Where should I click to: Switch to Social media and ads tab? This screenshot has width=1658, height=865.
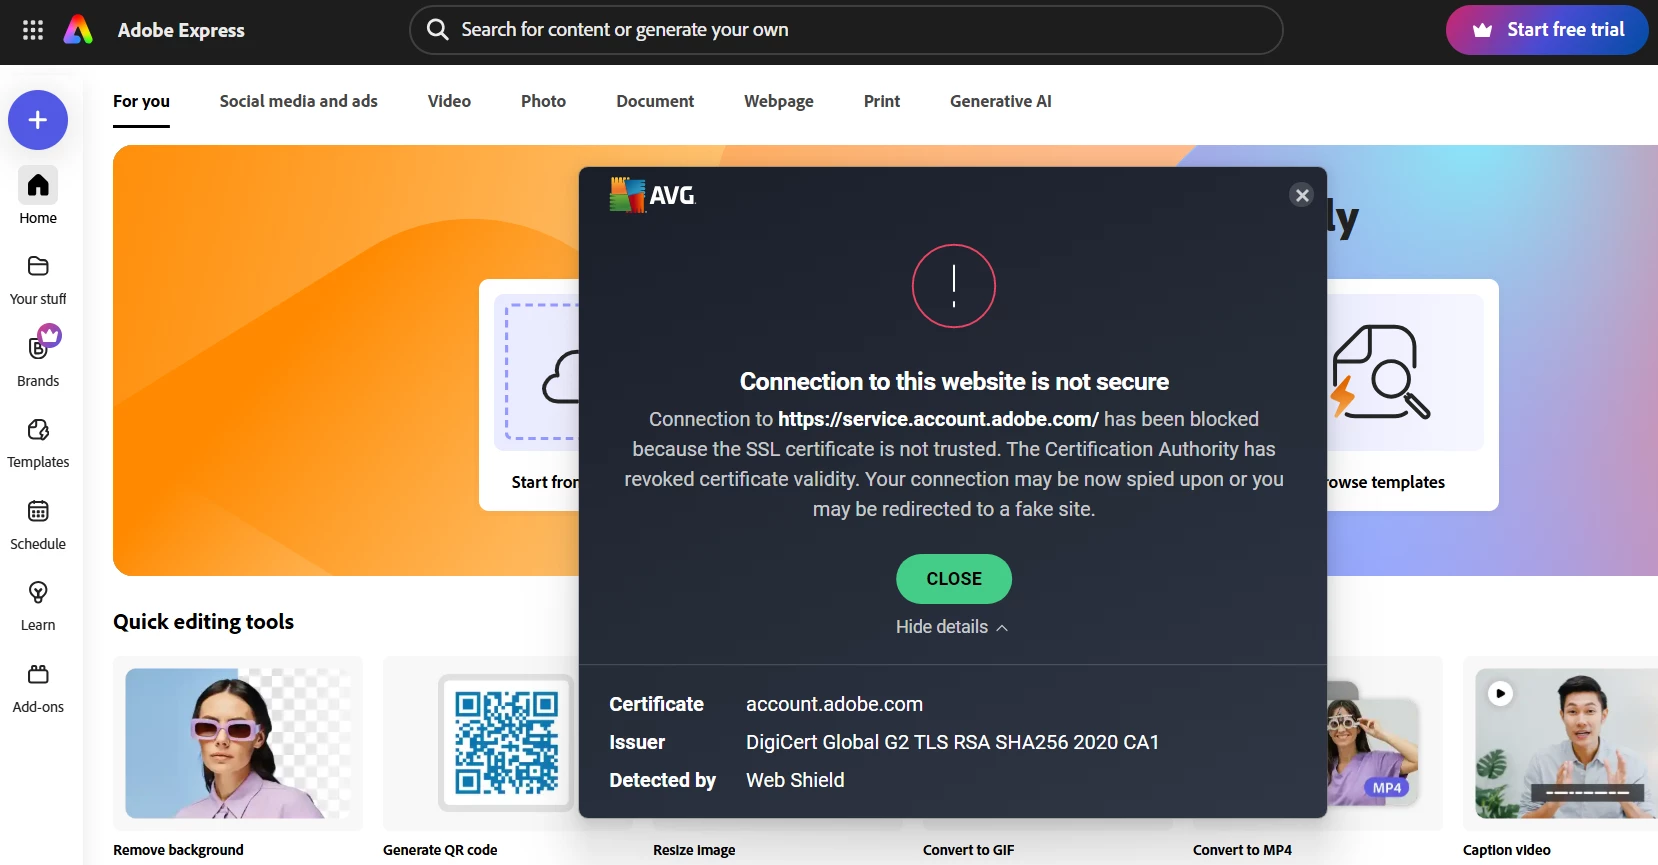point(299,101)
